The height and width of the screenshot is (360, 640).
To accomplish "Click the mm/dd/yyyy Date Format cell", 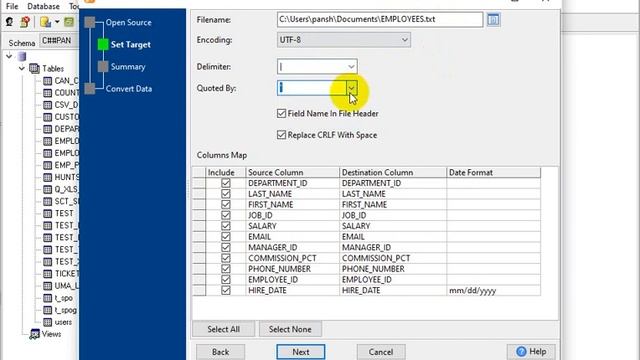I will pyautogui.click(x=493, y=290).
